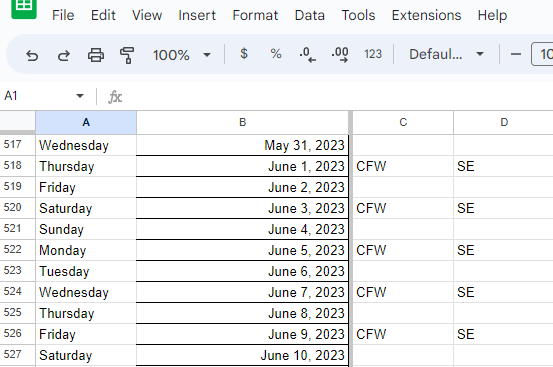Viewport: 553px width, 367px height.
Task: Select row 522 header
Action: coord(18,250)
